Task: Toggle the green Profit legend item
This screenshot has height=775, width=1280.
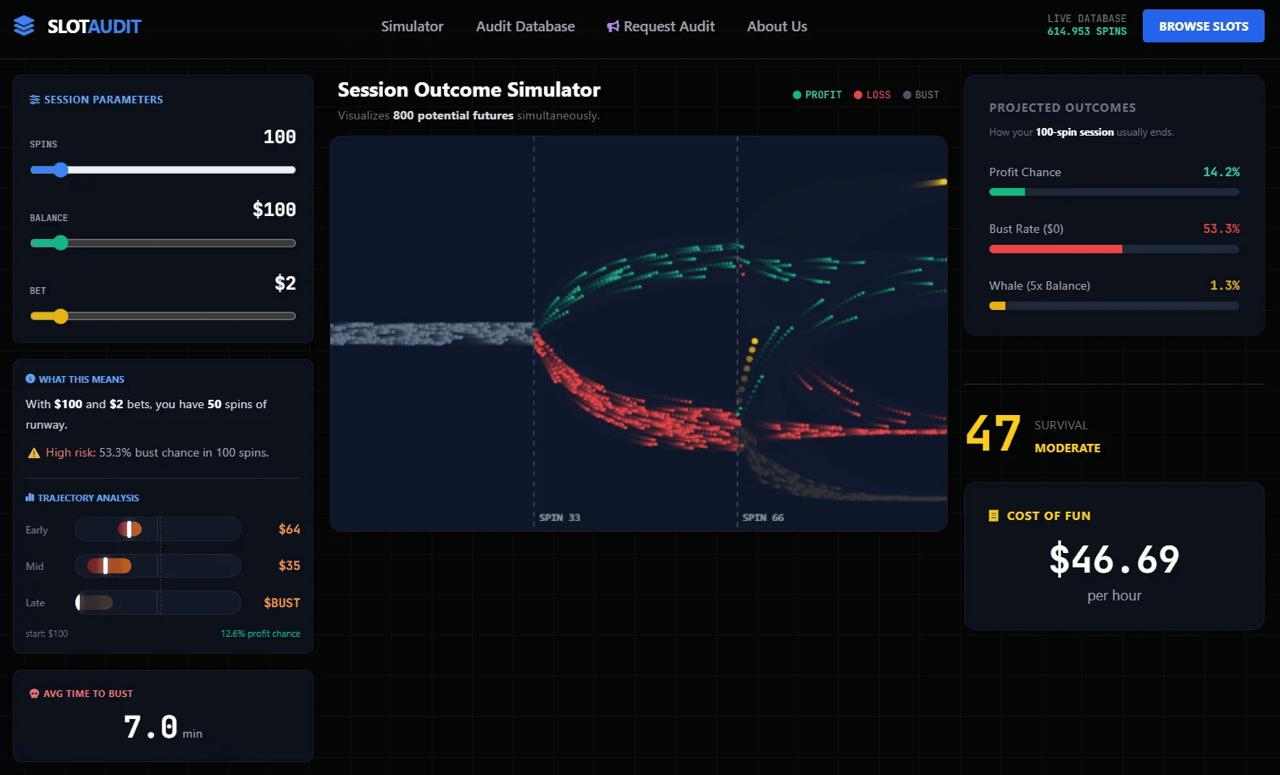Action: tap(817, 95)
